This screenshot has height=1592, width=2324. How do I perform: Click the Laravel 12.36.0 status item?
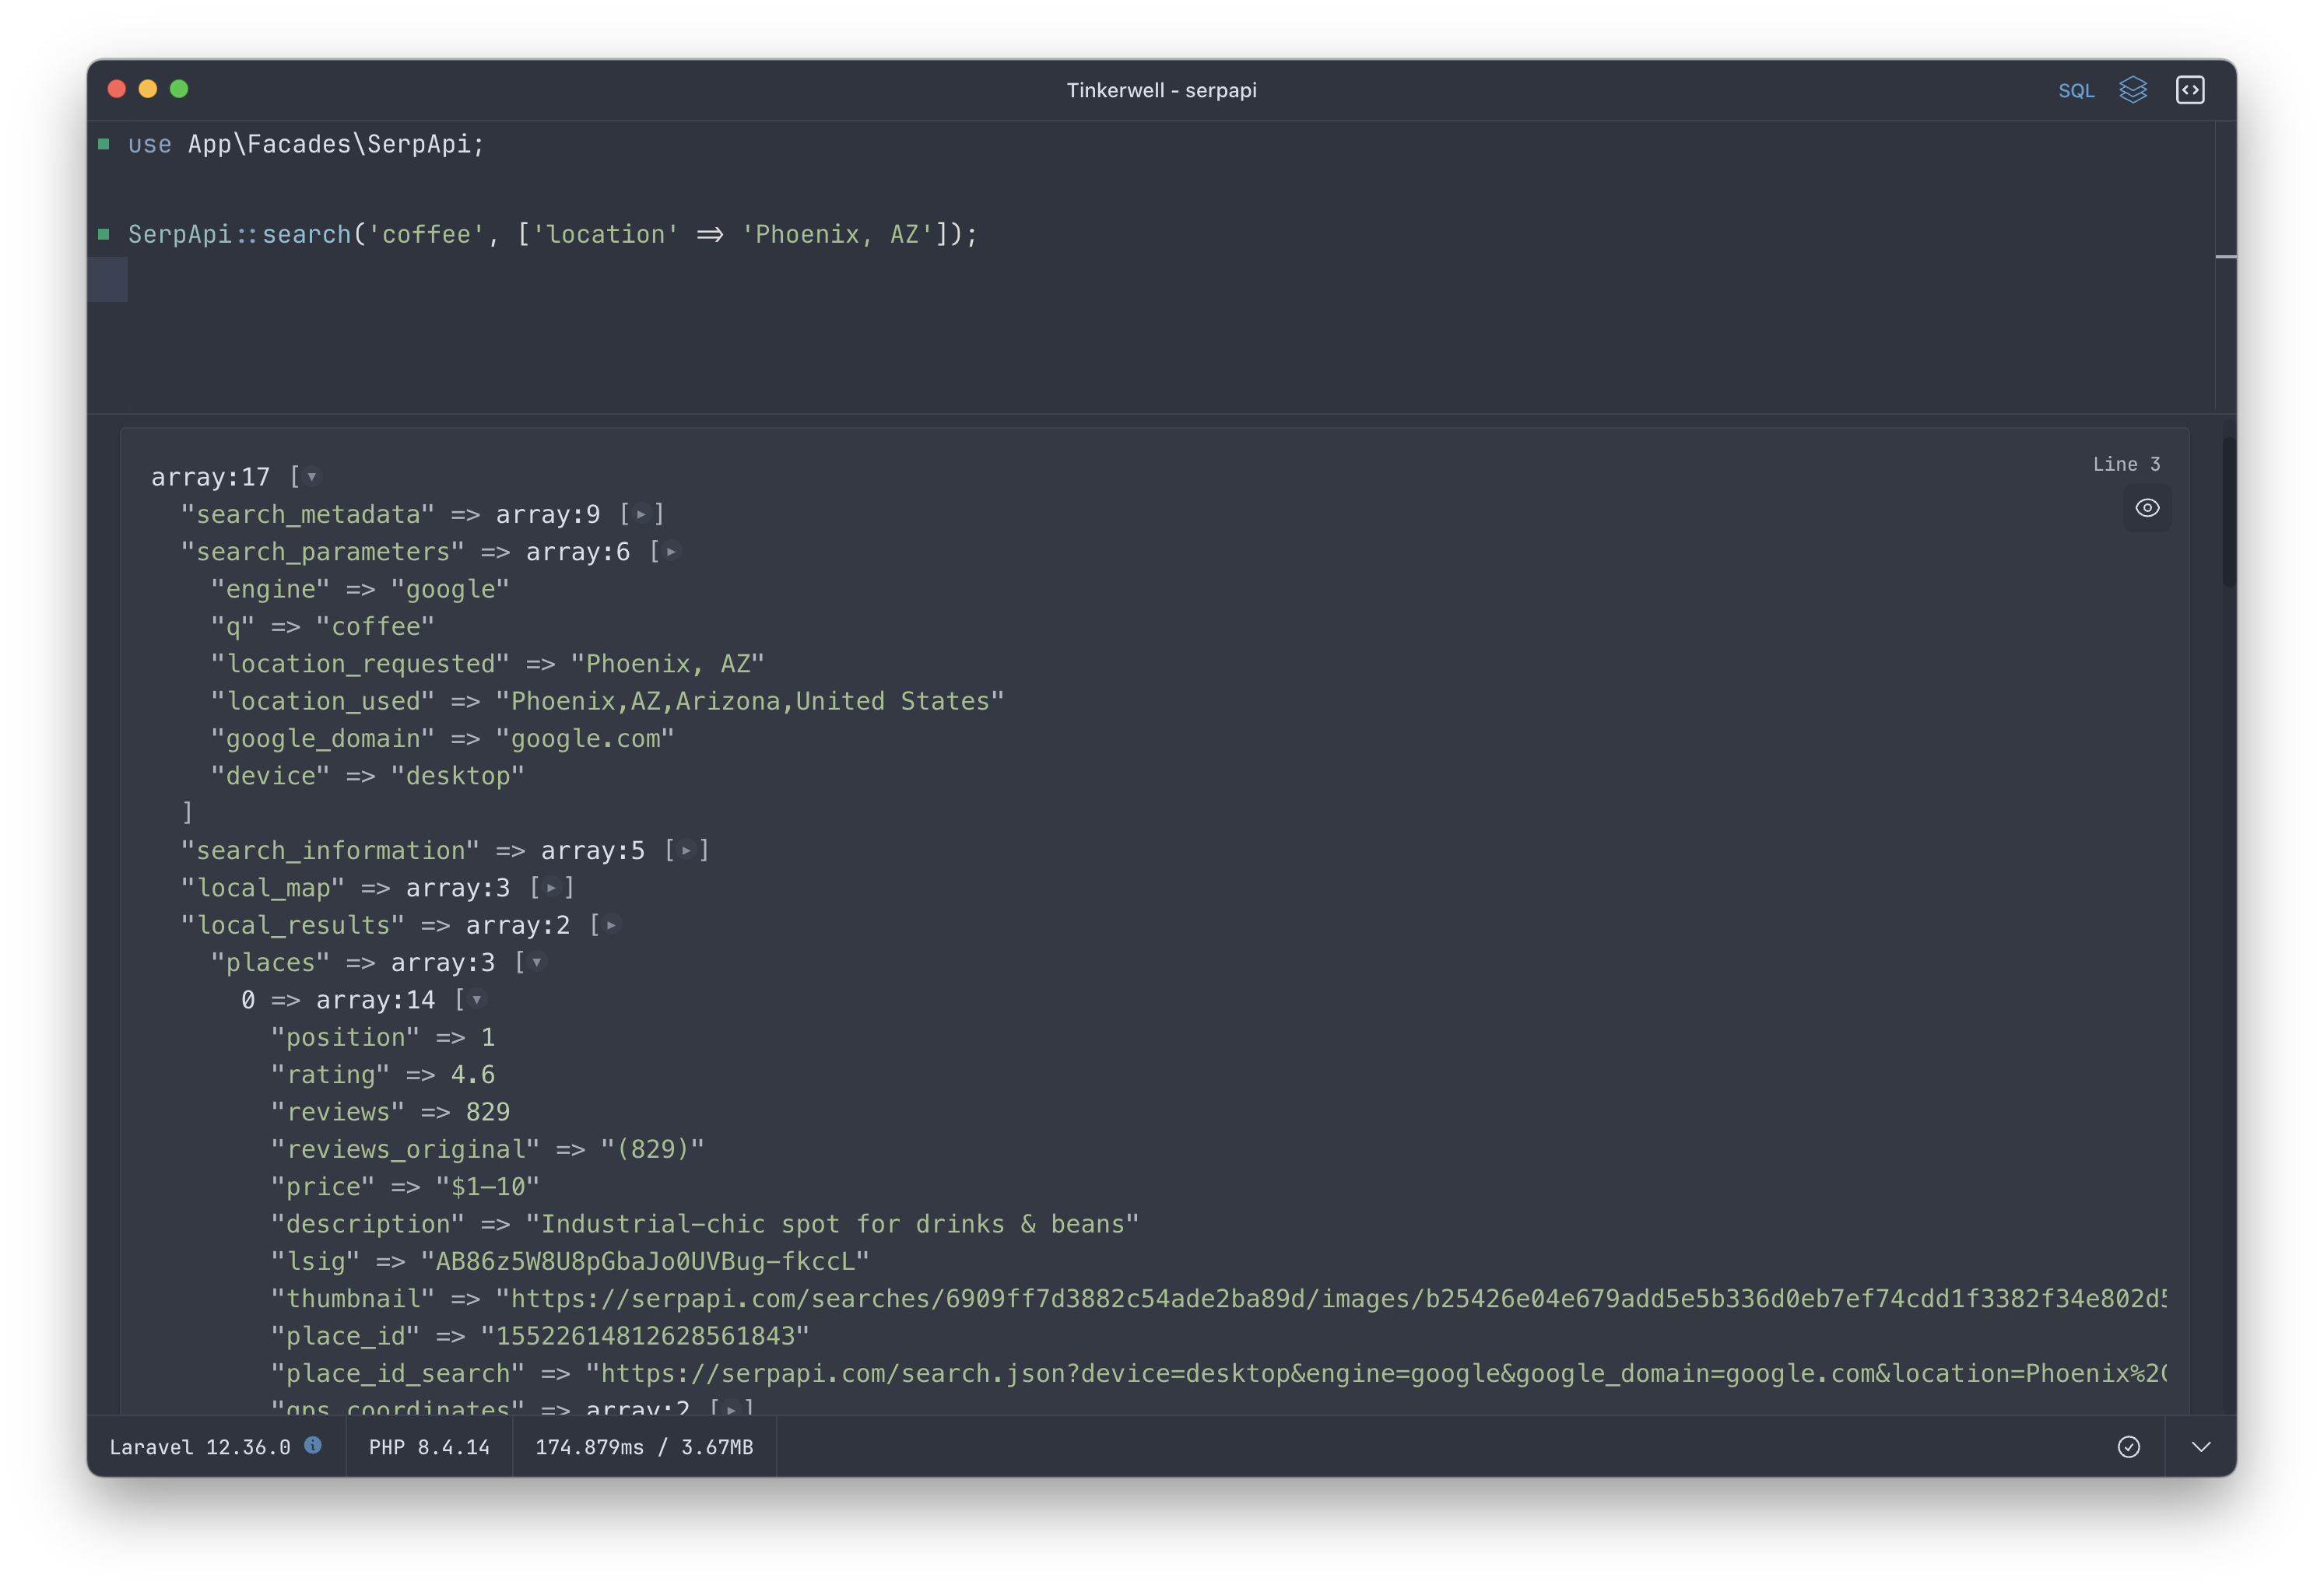coord(200,1447)
